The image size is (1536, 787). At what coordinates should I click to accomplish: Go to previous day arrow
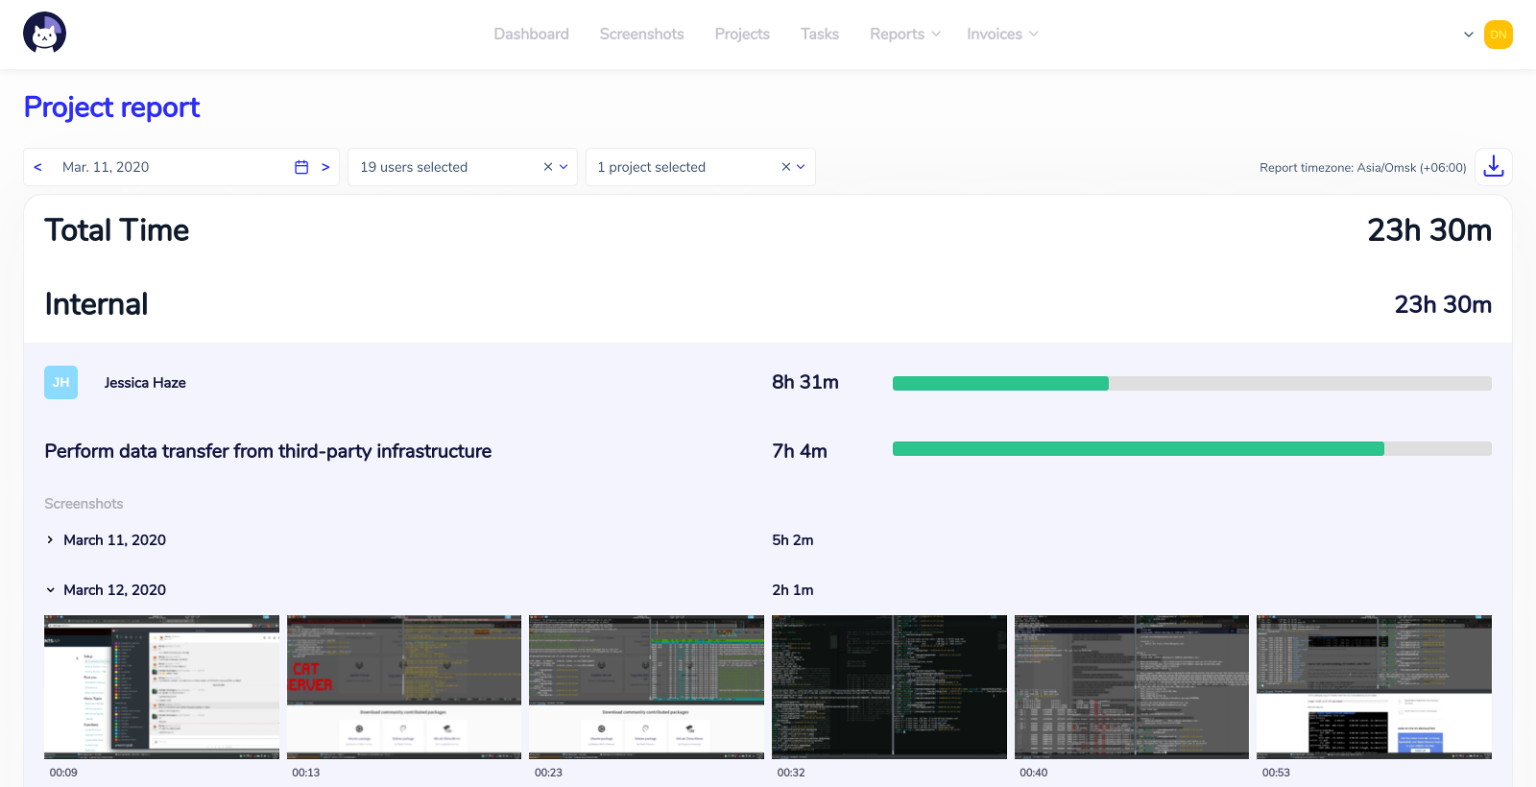click(38, 167)
